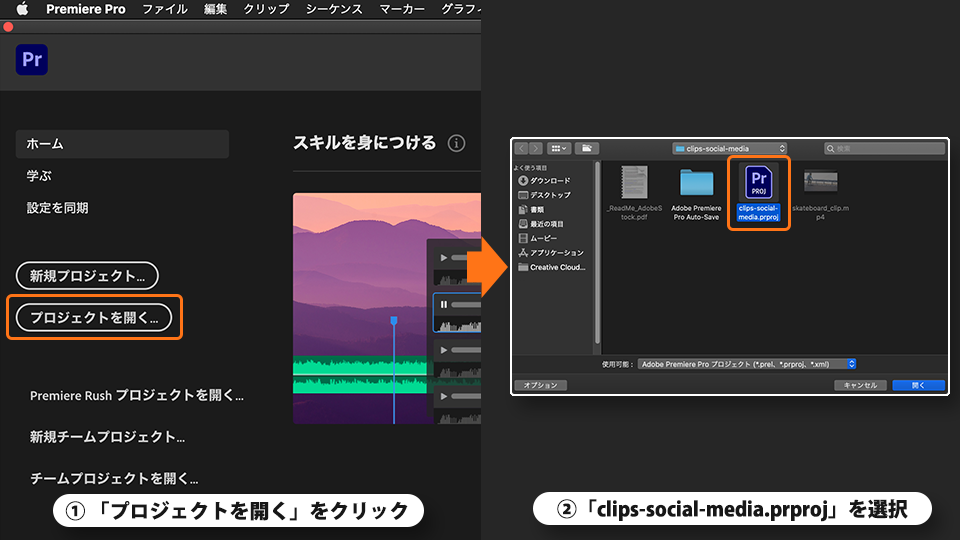The image size is (960, 540).
Task: Select the Adobe Premiere Pro Auto-Save folder
Action: [x=696, y=183]
